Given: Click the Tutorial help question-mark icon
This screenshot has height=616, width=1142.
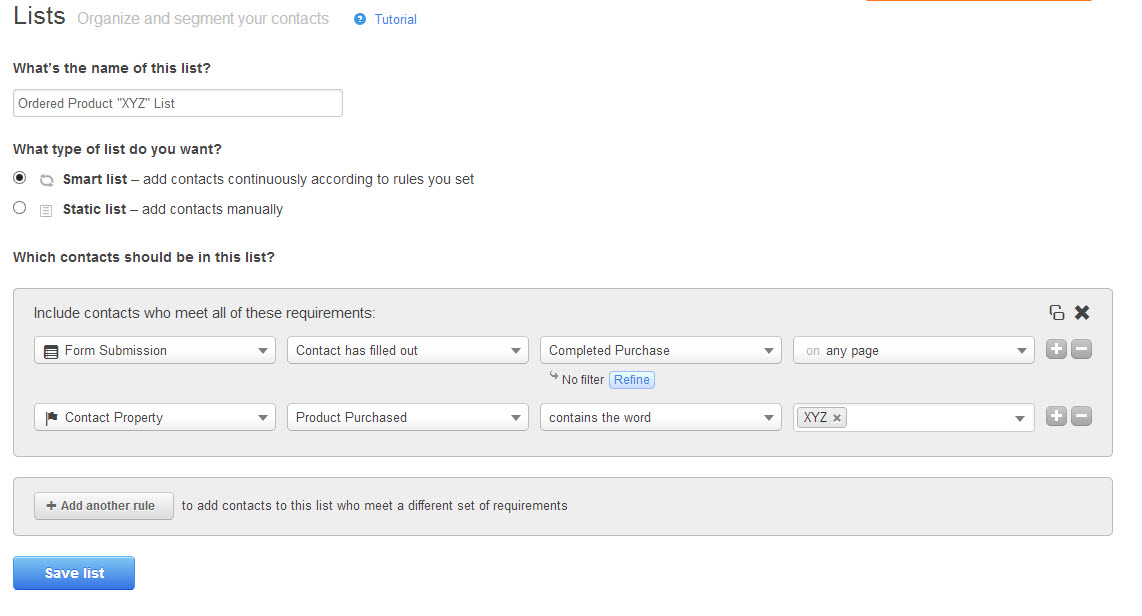Looking at the screenshot, I should click(x=360, y=19).
